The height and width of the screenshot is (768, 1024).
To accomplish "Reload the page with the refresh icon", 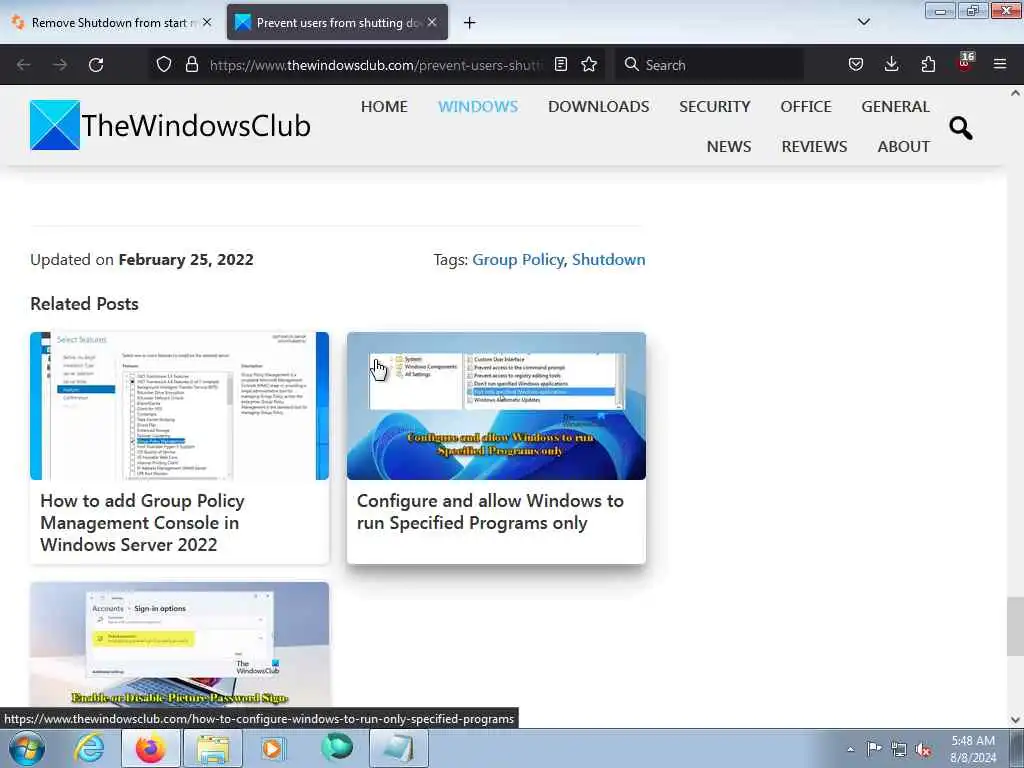I will click(96, 65).
